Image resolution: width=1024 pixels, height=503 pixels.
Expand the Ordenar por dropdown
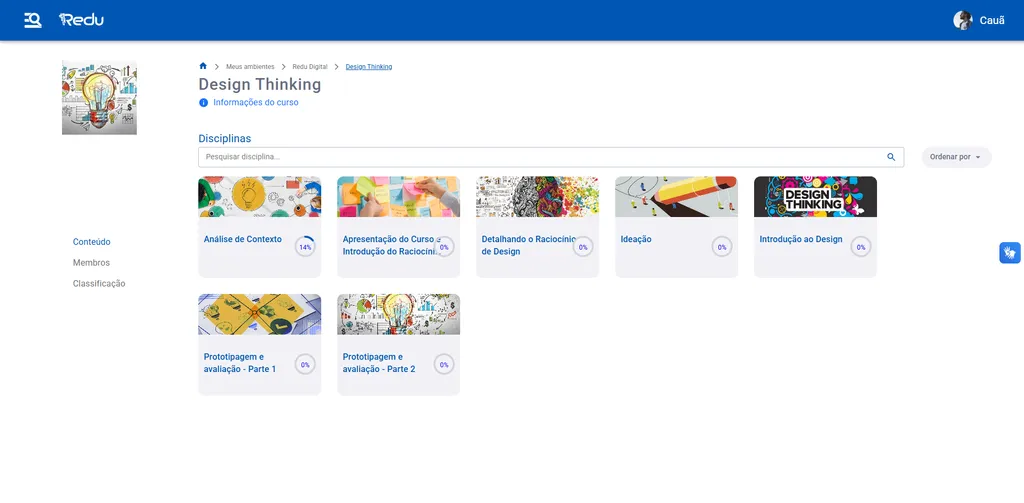(x=956, y=157)
